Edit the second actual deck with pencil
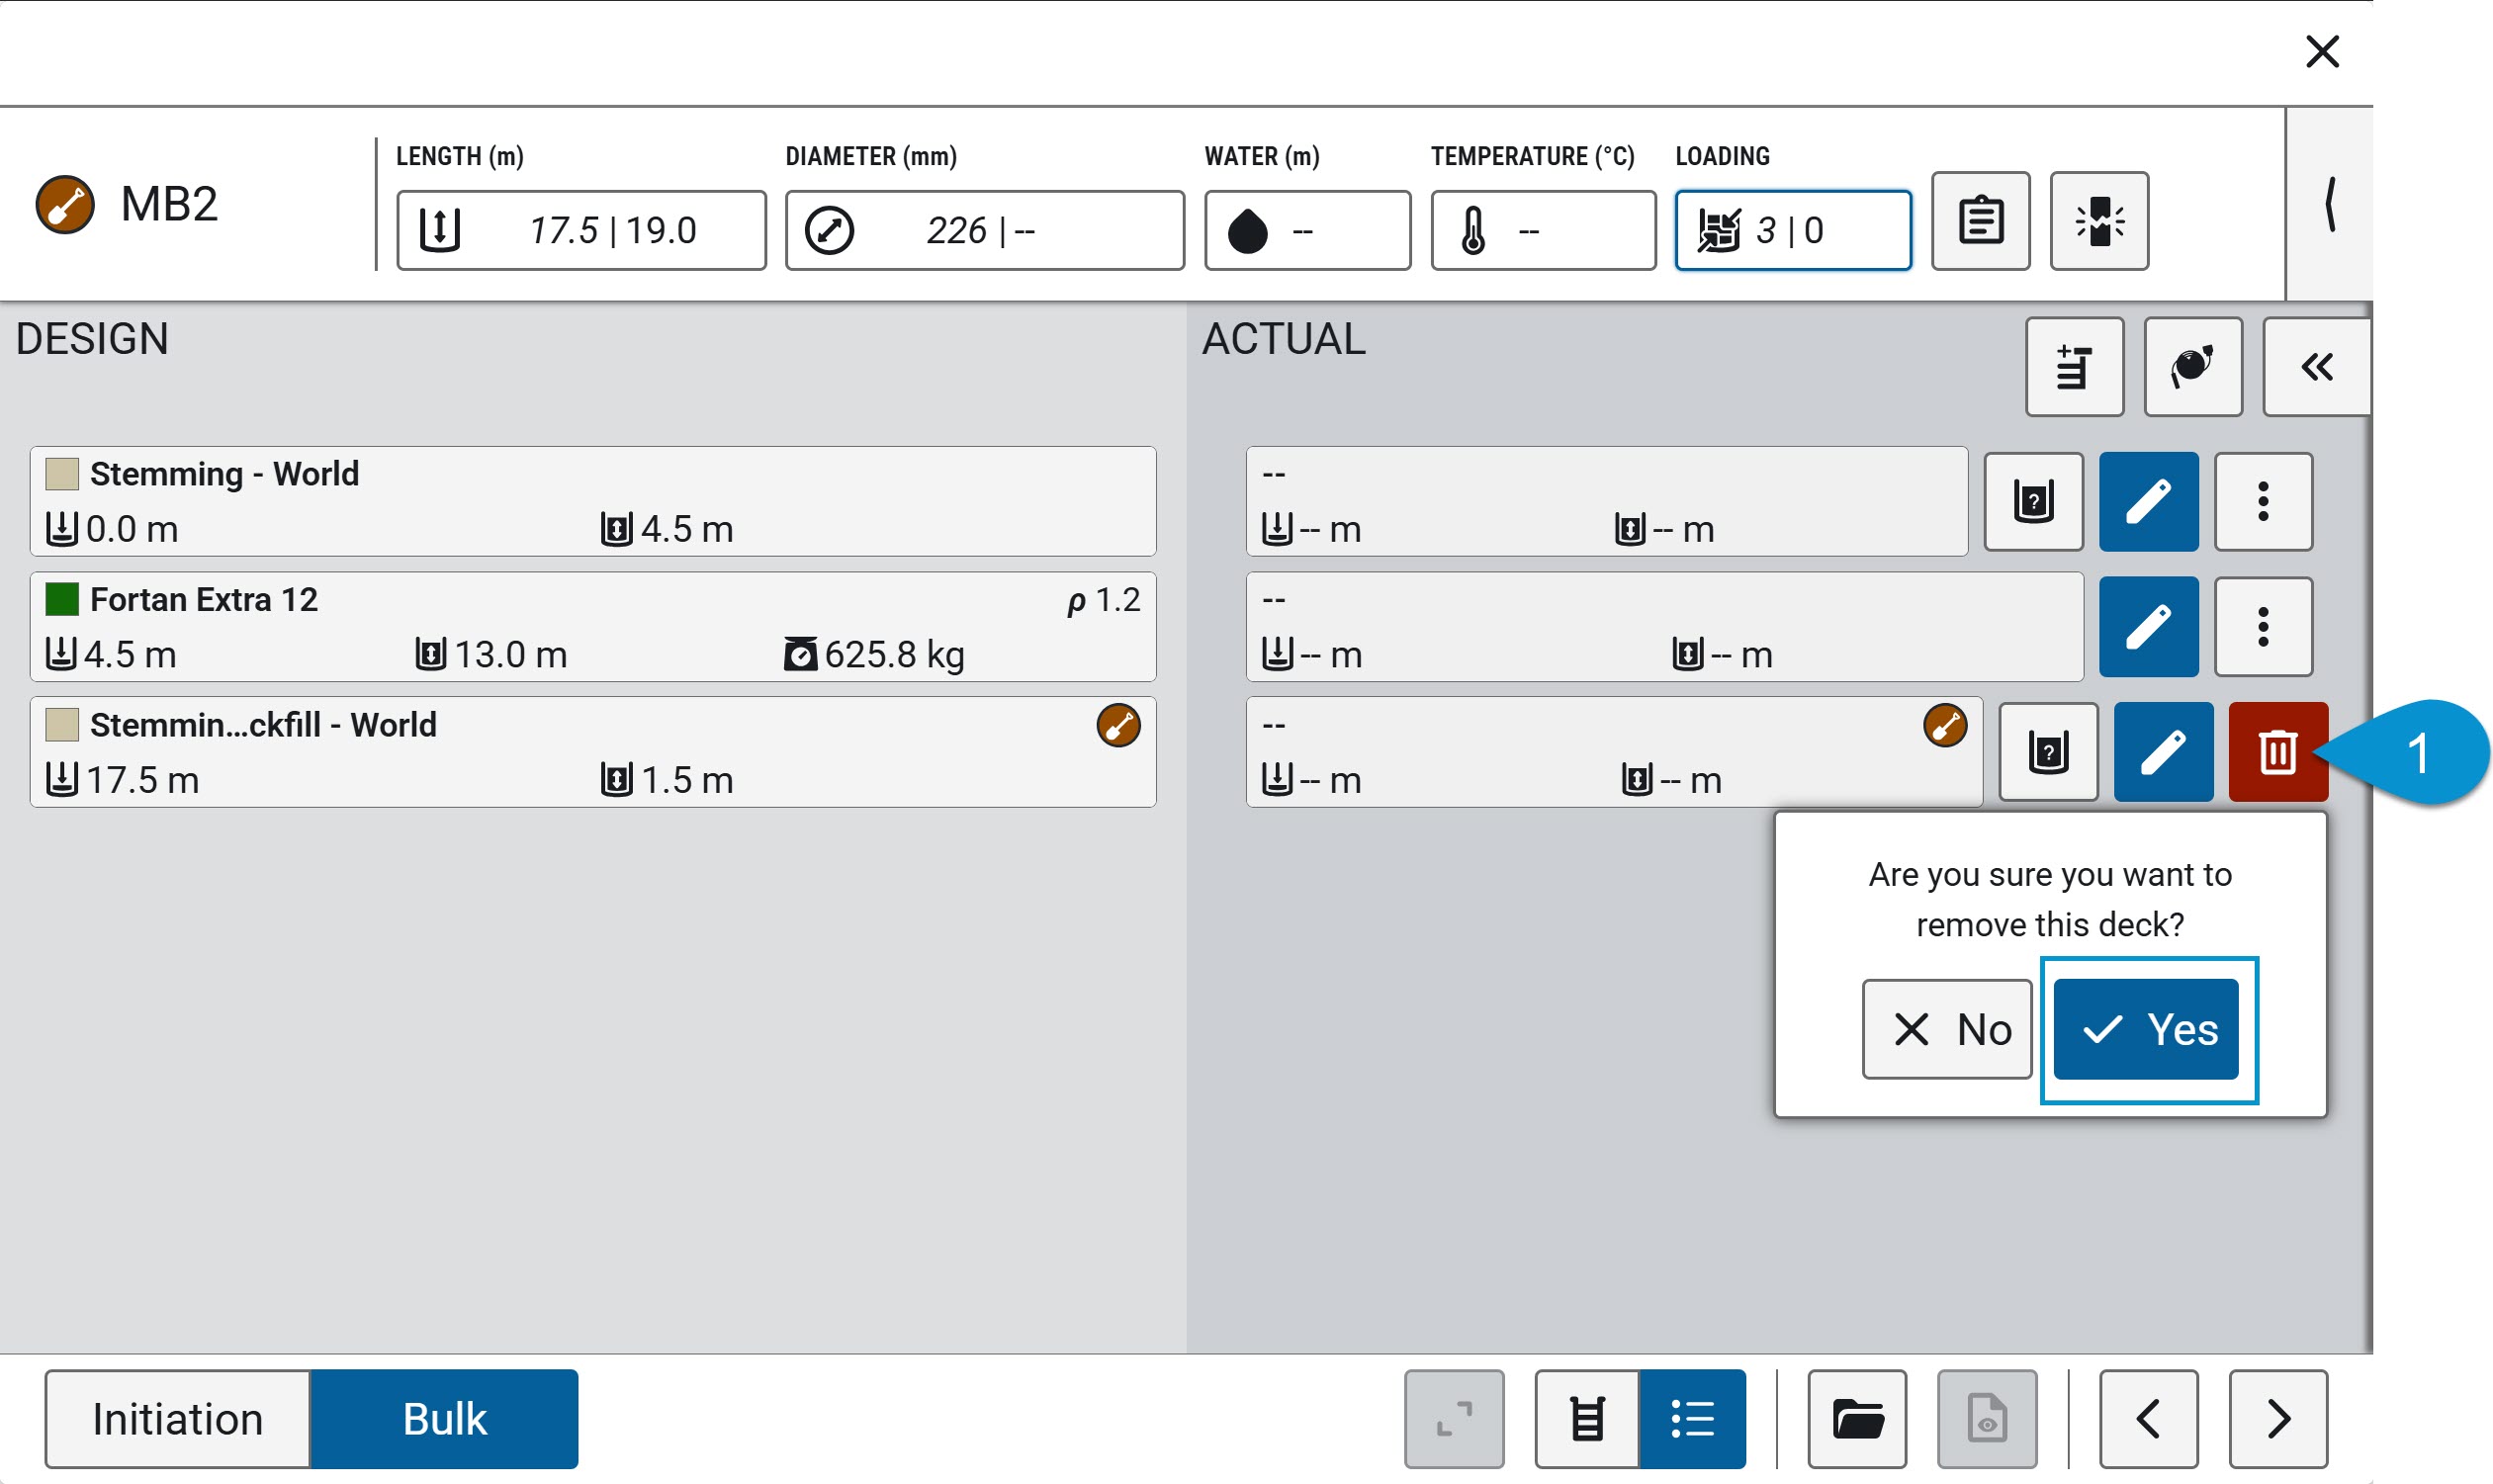Screen dimensions: 2493x1484 [2148, 627]
